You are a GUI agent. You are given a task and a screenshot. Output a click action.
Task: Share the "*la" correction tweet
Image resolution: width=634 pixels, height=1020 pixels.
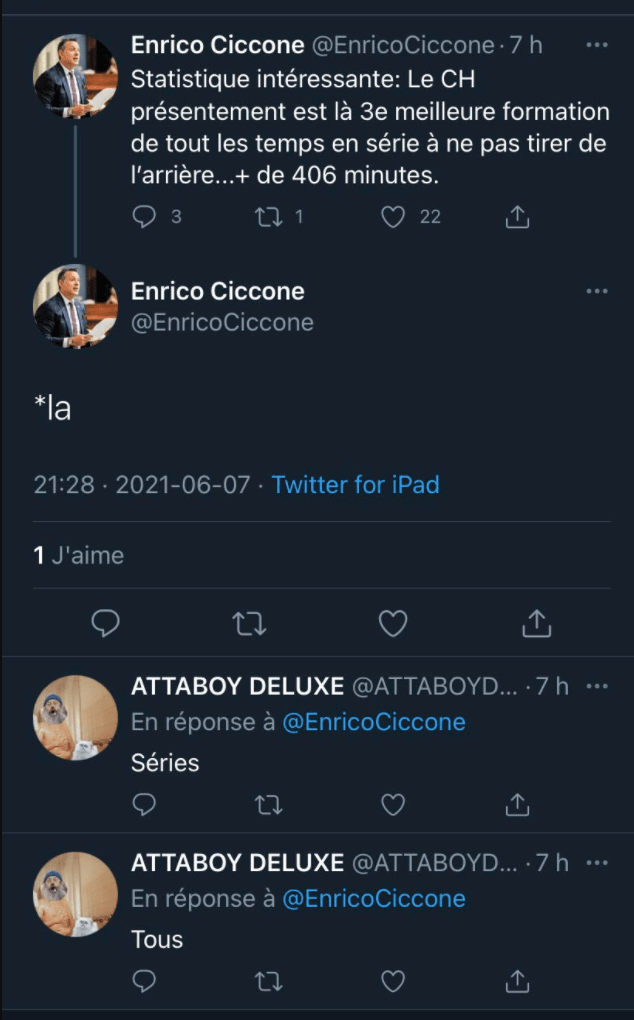tap(537, 624)
